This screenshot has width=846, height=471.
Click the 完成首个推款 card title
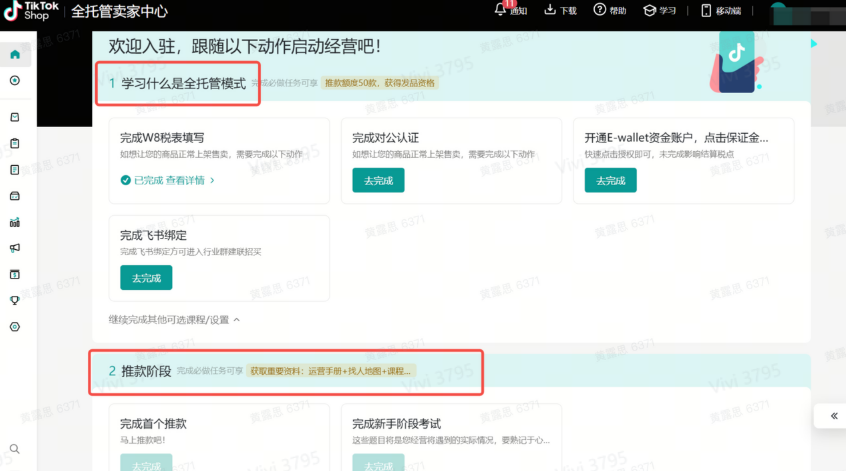point(153,424)
